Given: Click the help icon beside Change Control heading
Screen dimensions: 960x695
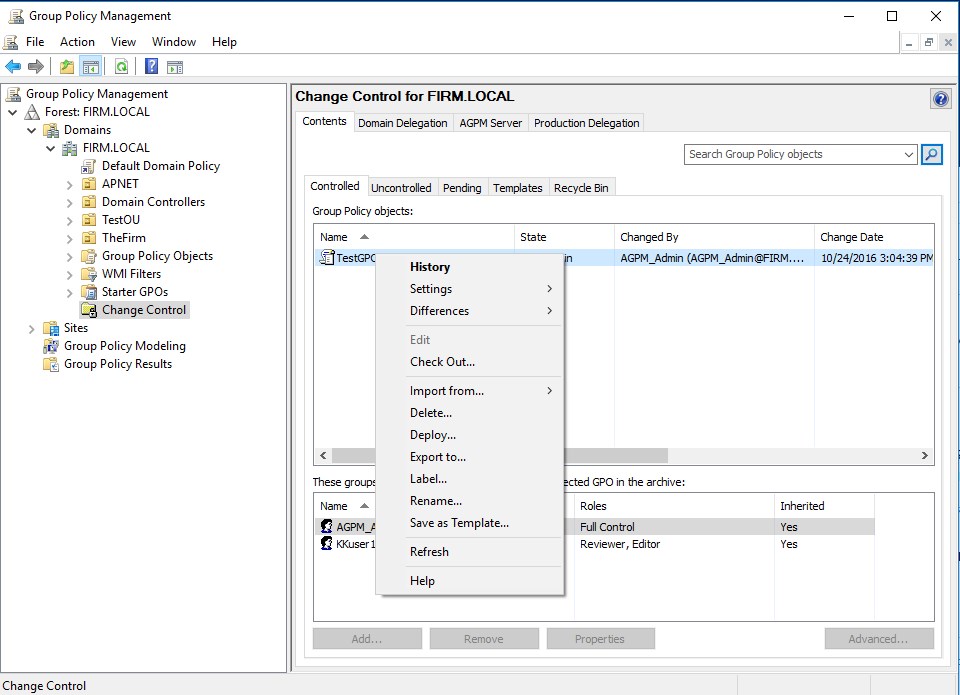Looking at the screenshot, I should click(940, 99).
